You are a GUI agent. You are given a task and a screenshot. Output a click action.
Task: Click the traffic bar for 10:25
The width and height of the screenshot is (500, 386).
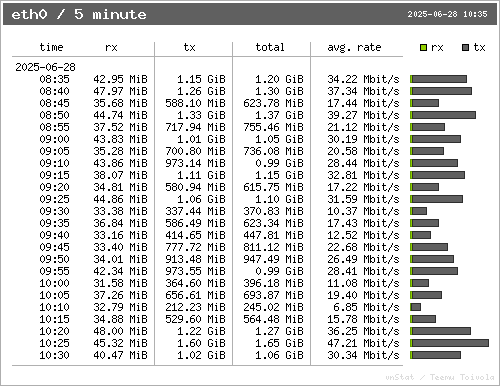[450, 343]
